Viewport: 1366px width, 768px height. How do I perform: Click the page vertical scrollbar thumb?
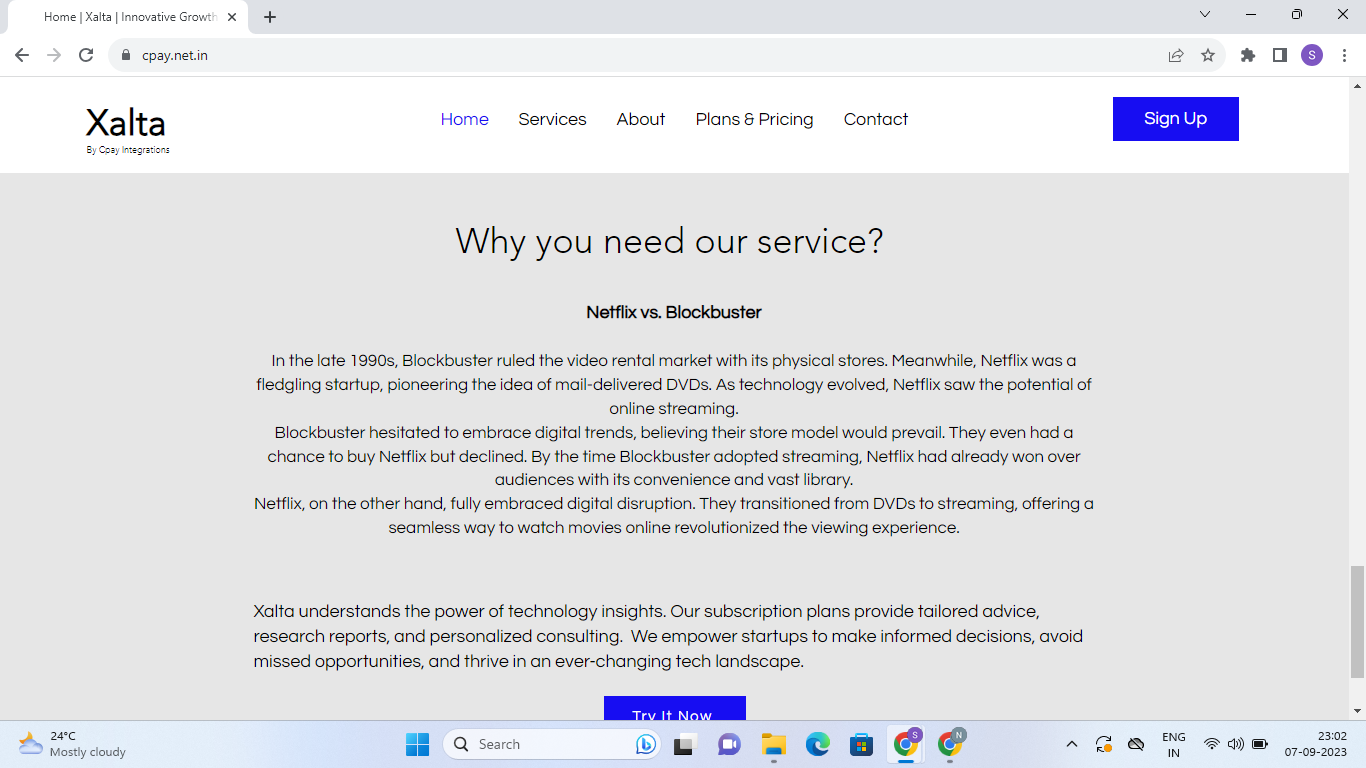point(1357,621)
